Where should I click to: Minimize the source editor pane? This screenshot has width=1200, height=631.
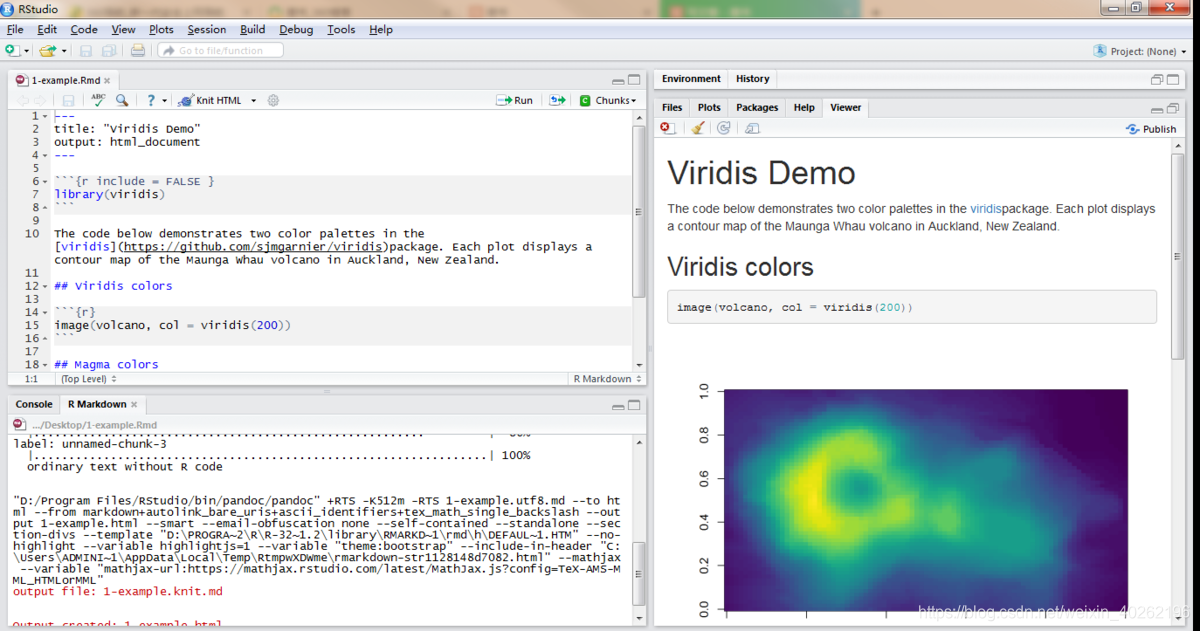click(x=619, y=80)
